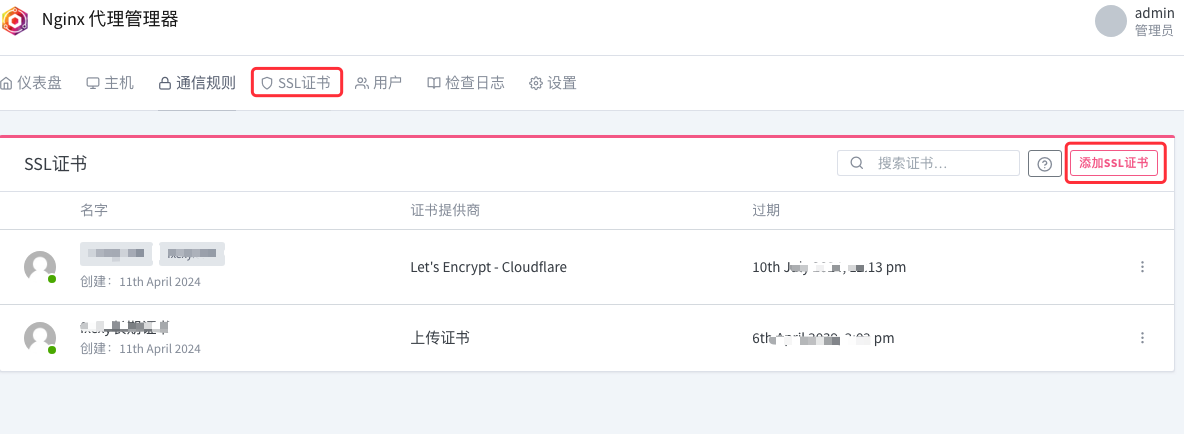The height and width of the screenshot is (434, 1184).
Task: Click the Nginx Proxy Manager logo icon
Action: point(15,20)
